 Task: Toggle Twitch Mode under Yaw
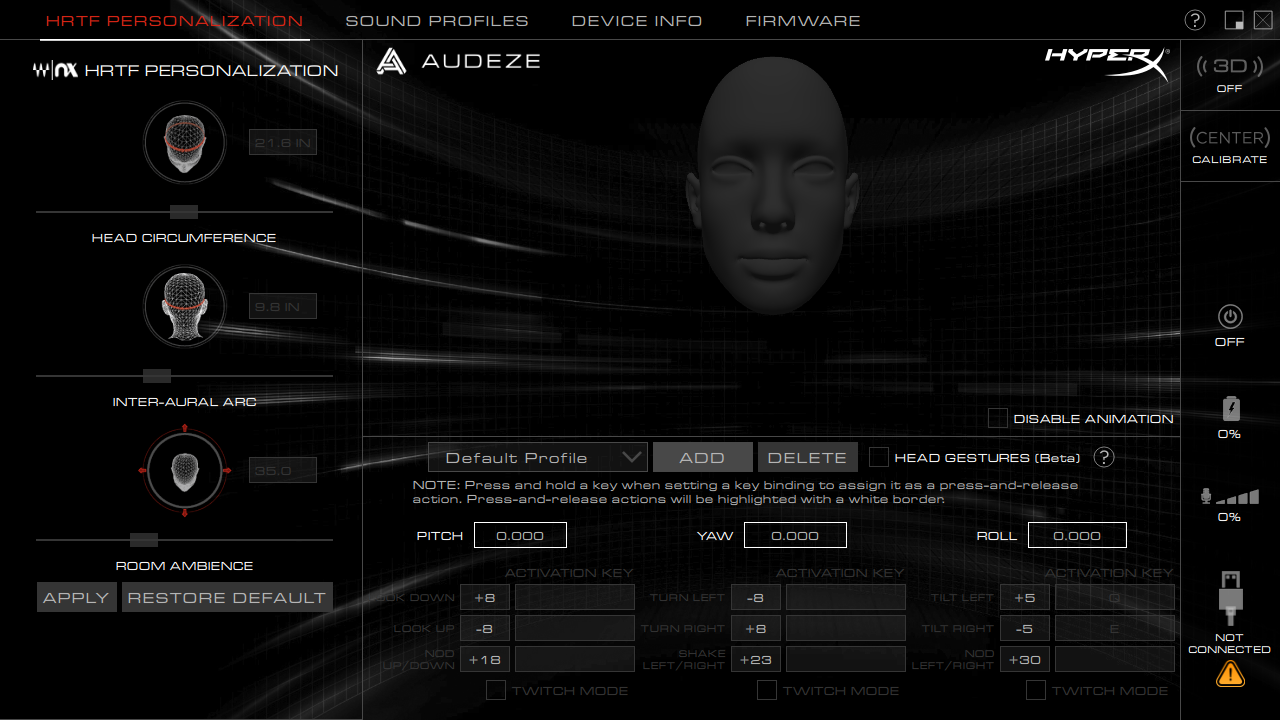pos(766,690)
